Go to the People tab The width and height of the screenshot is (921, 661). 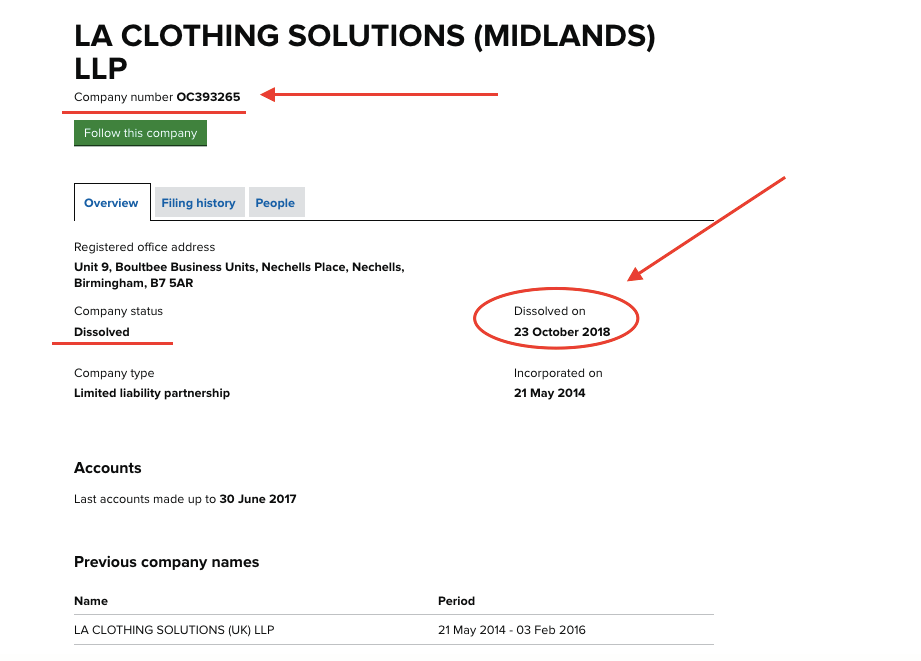click(x=275, y=203)
